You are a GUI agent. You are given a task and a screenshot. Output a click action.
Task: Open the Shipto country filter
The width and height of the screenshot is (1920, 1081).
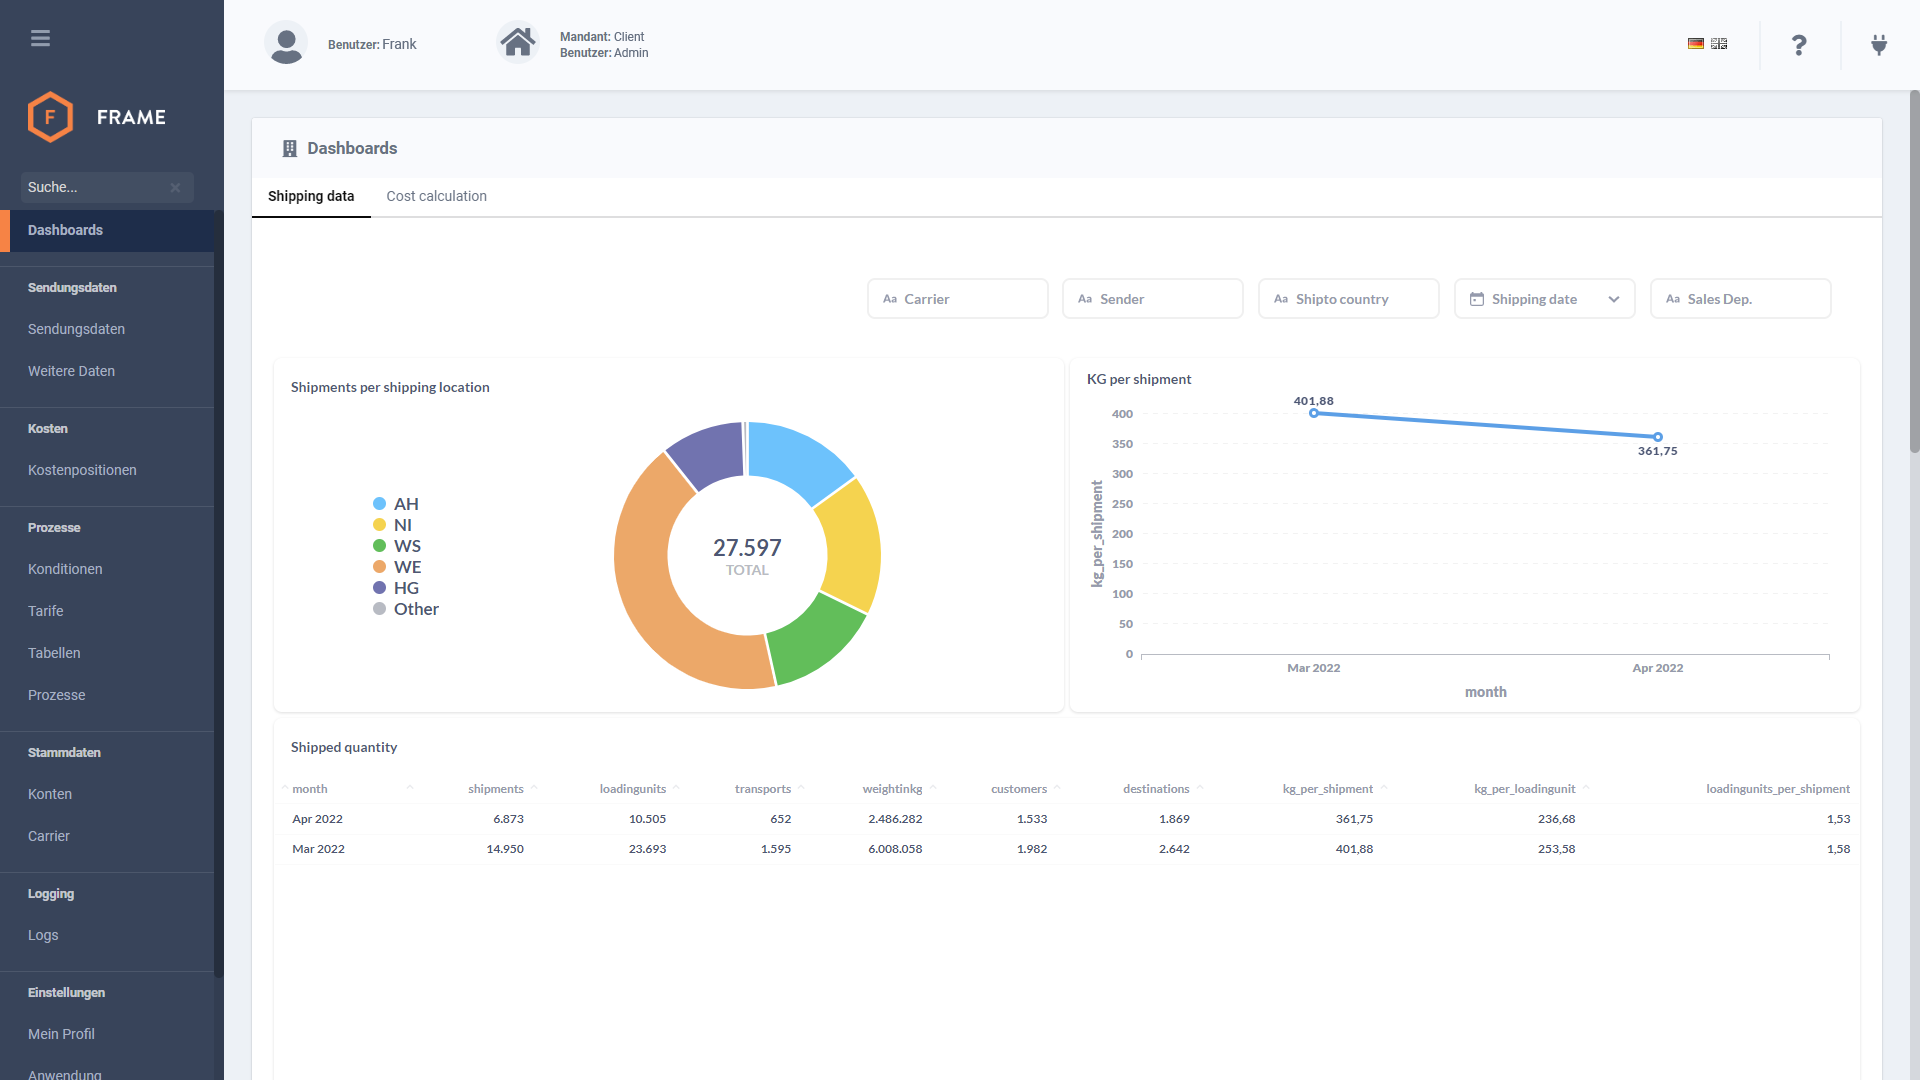(x=1348, y=299)
